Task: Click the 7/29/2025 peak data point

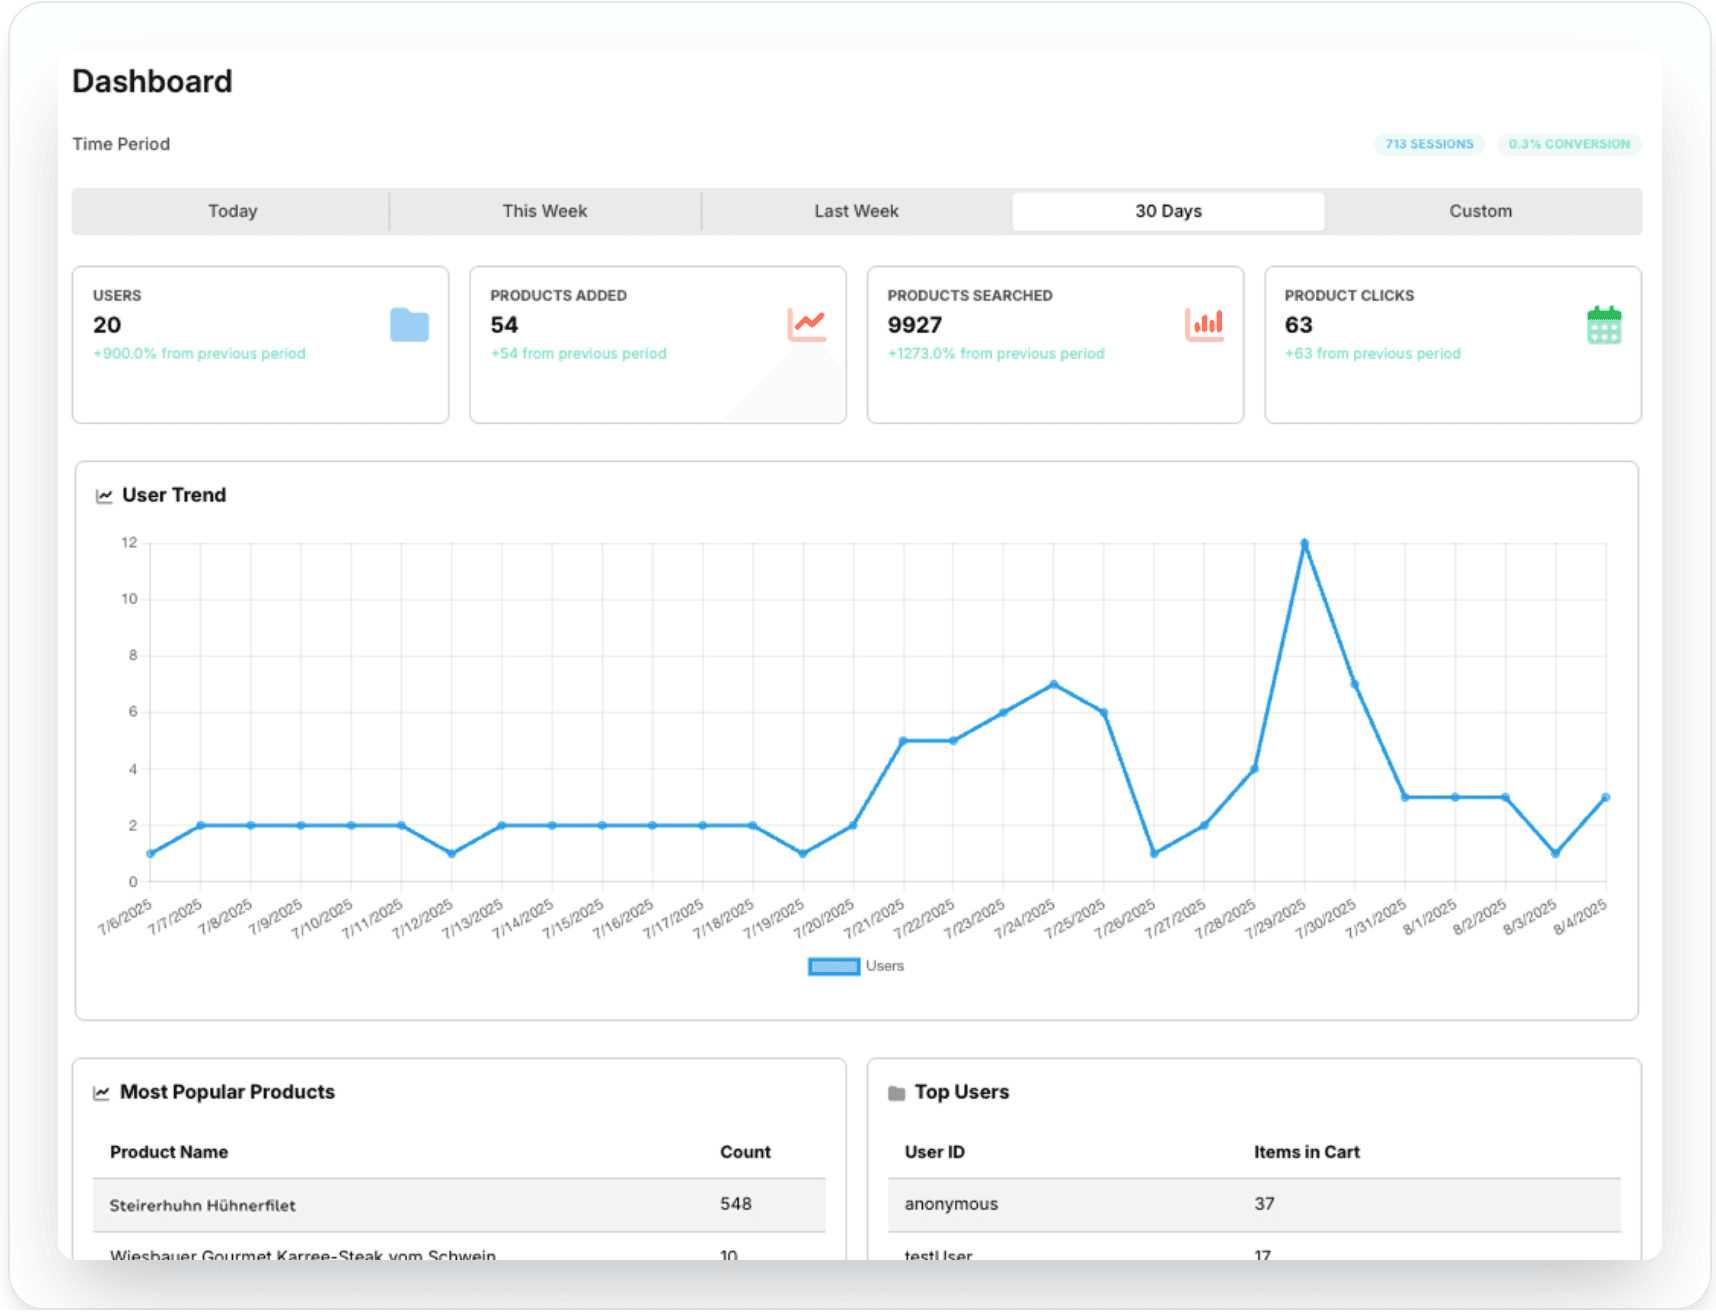Action: coord(1304,543)
